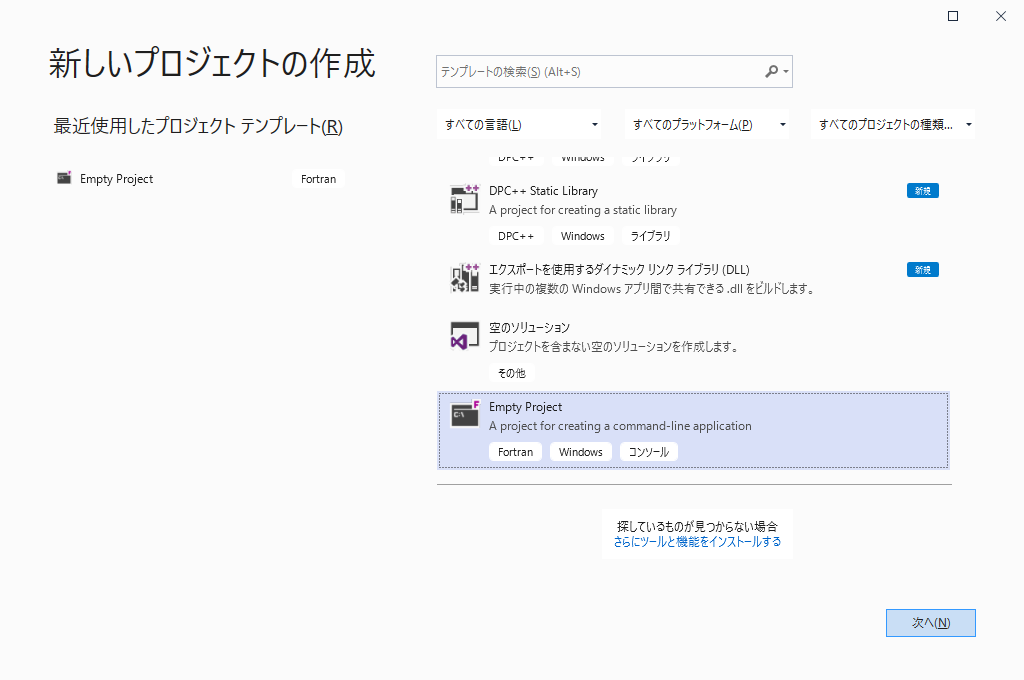
Task: Click the 新規 badge beside DPC++ Static Library
Action: pyautogui.click(x=921, y=190)
